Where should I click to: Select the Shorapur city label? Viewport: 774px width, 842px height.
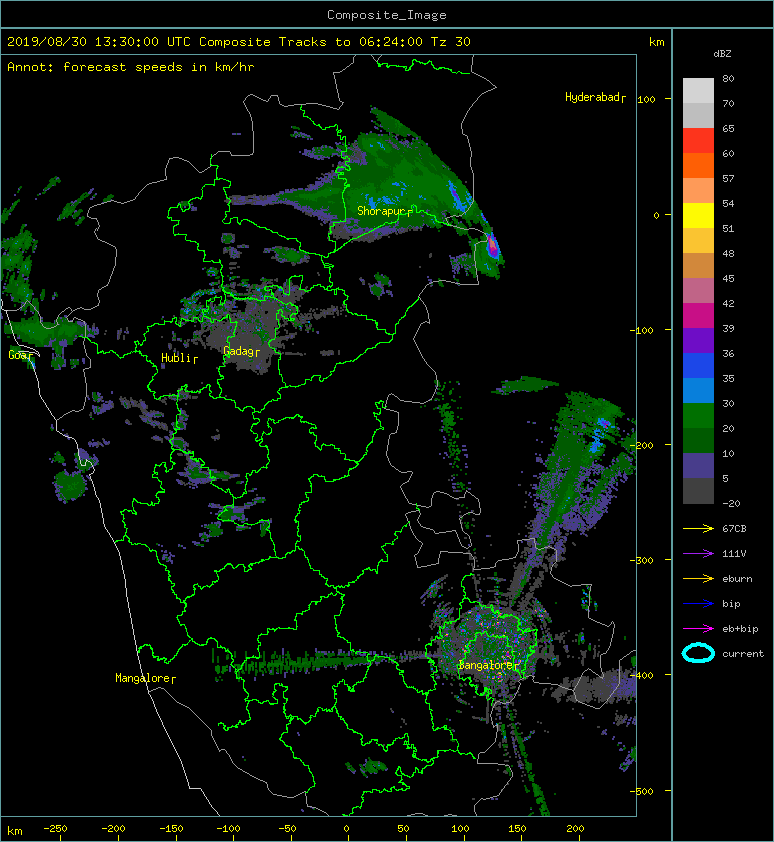[381, 211]
